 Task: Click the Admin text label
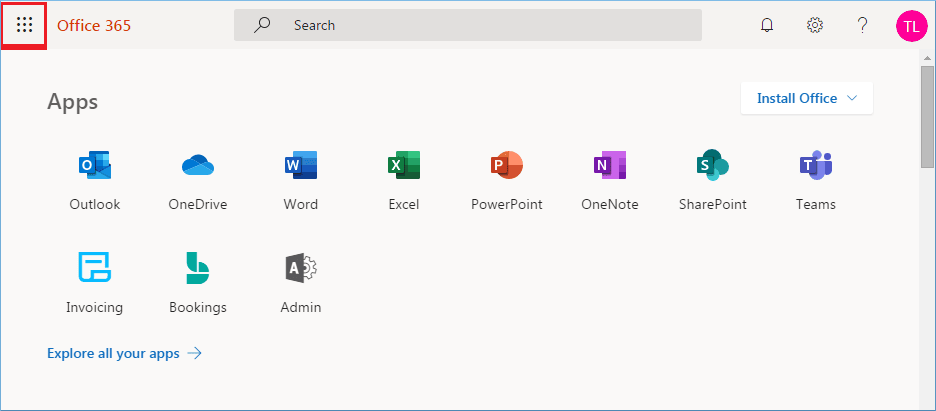tap(301, 308)
